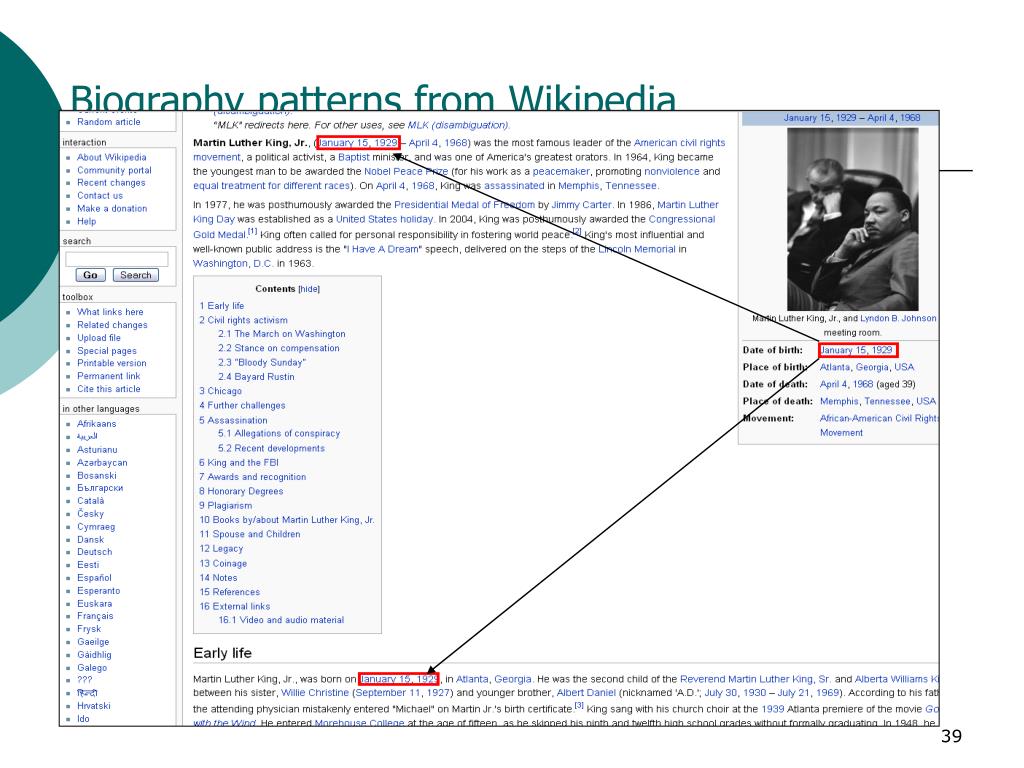Switch to Català language version
Viewport: 1024px width, 768px height.
point(91,501)
